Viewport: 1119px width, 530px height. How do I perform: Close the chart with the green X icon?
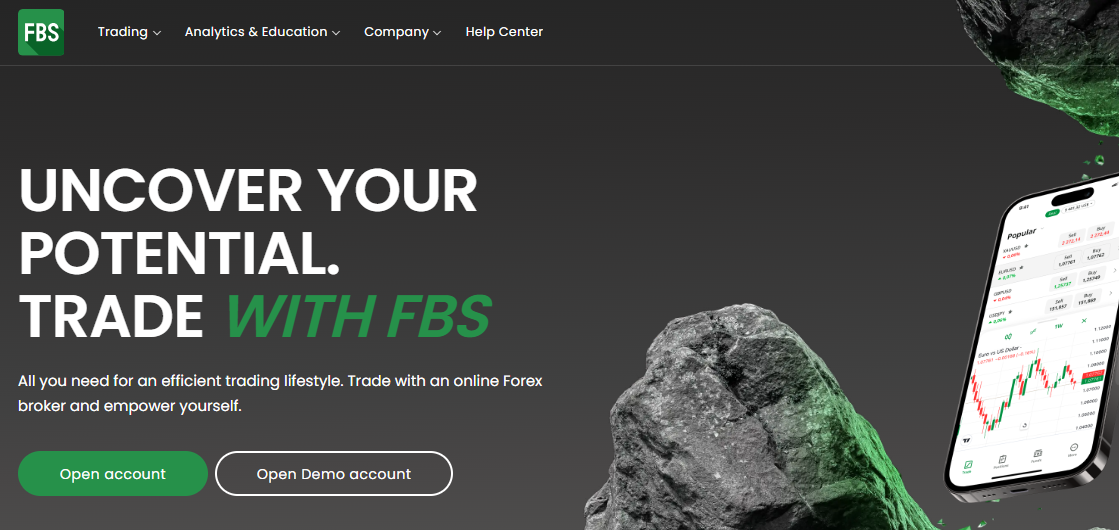pos(1084,320)
